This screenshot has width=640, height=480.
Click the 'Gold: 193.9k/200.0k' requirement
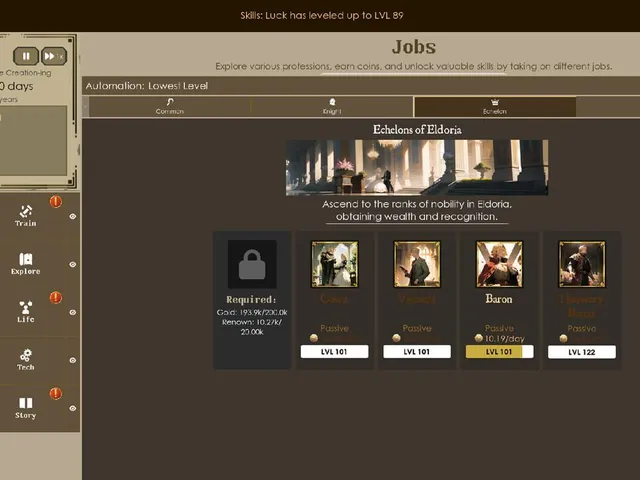click(252, 312)
